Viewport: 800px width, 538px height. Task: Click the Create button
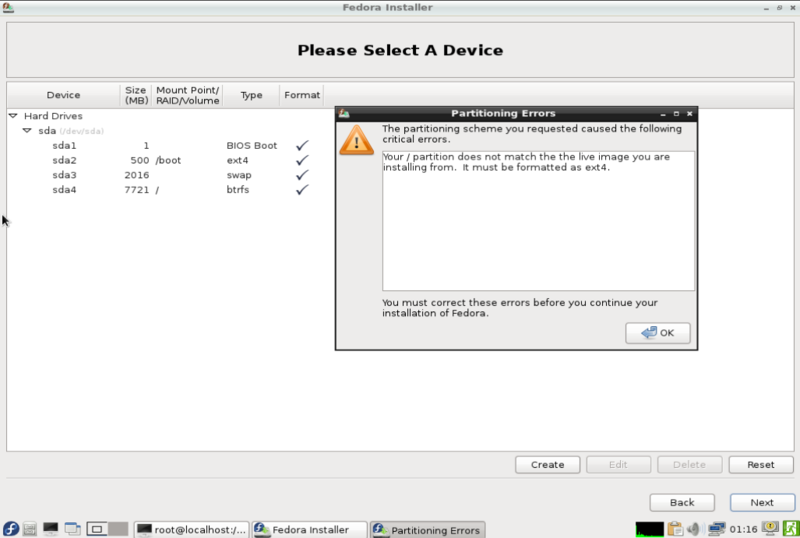click(x=547, y=464)
